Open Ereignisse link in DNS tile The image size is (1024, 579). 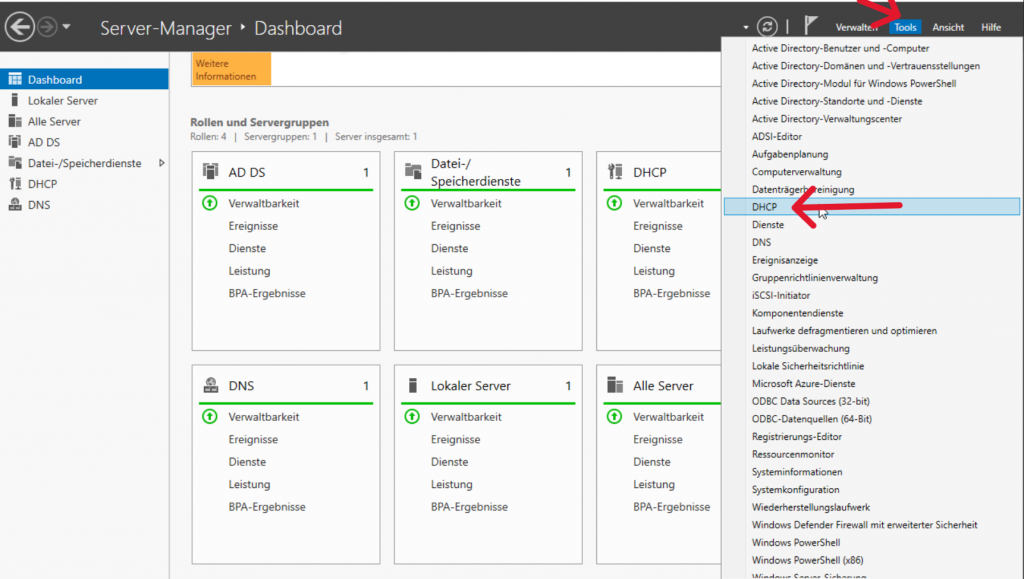click(x=253, y=439)
